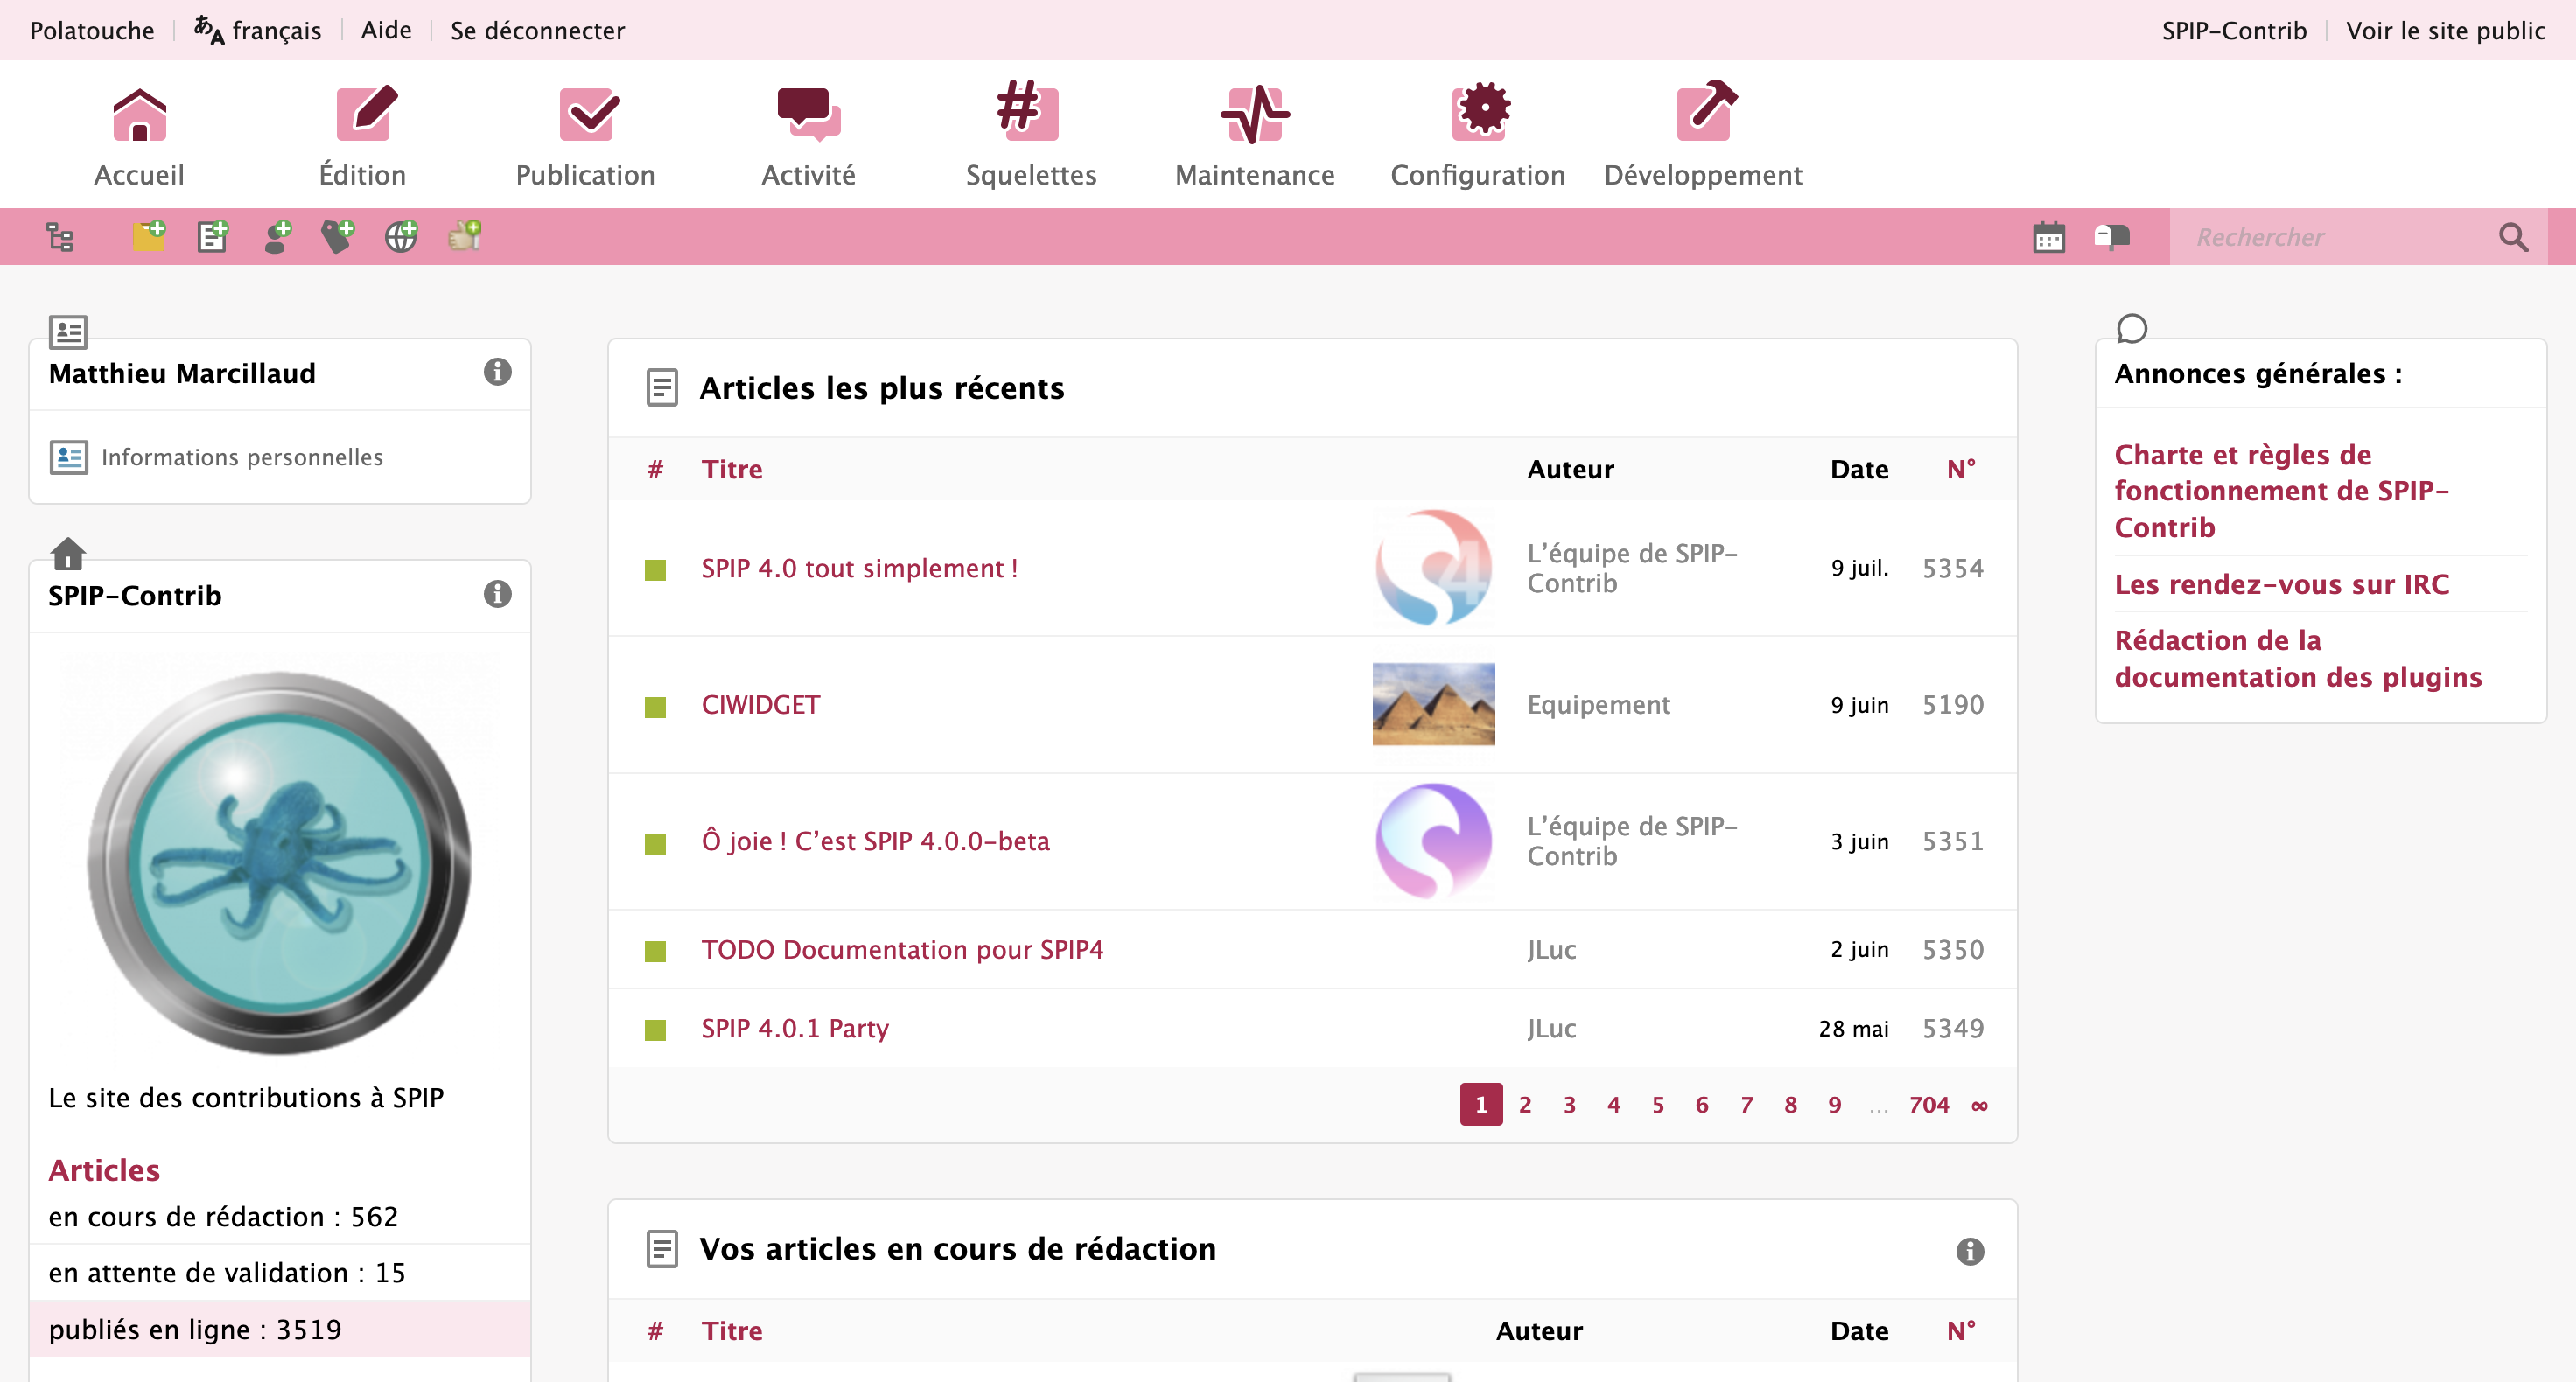This screenshot has width=2576, height=1382.
Task: Open the Squelettes menu
Action: [1030, 136]
